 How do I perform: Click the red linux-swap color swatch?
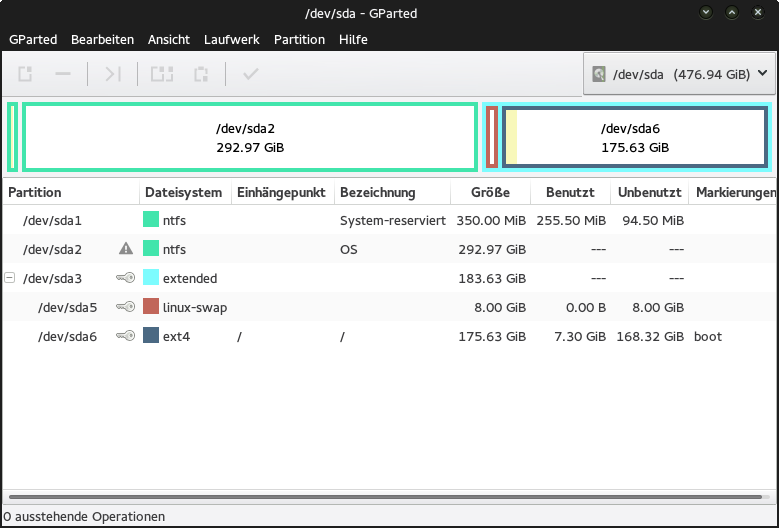151,306
